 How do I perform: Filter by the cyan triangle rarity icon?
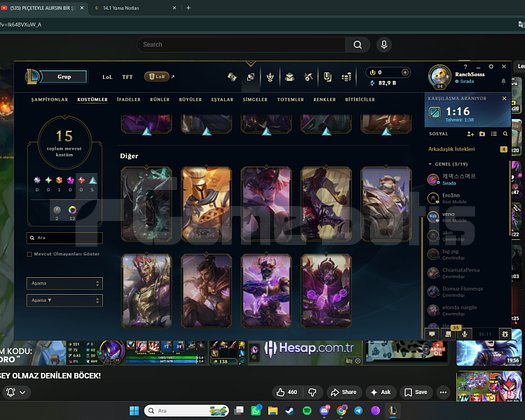93,181
